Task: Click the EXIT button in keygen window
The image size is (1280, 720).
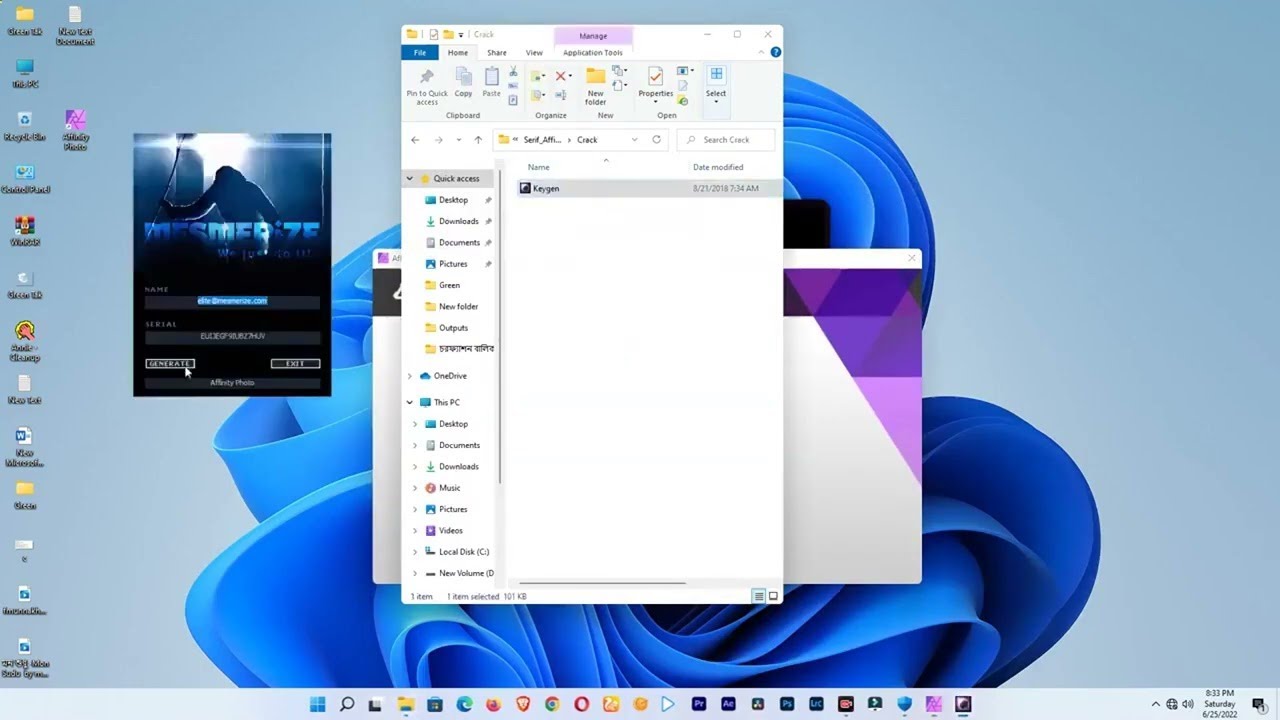Action: tap(295, 363)
